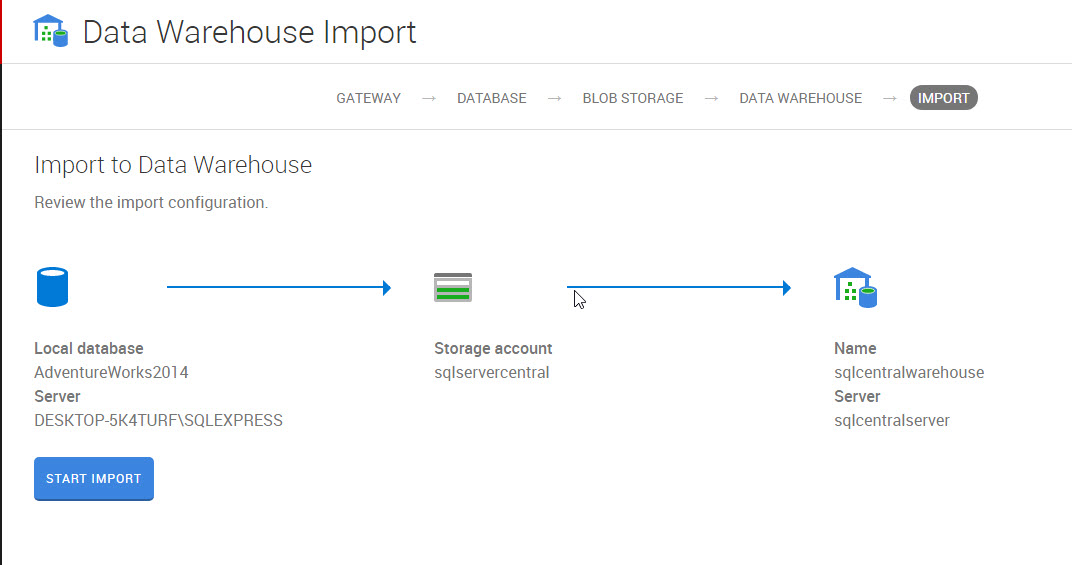Click the Data Warehouse Import header icon

[50, 31]
